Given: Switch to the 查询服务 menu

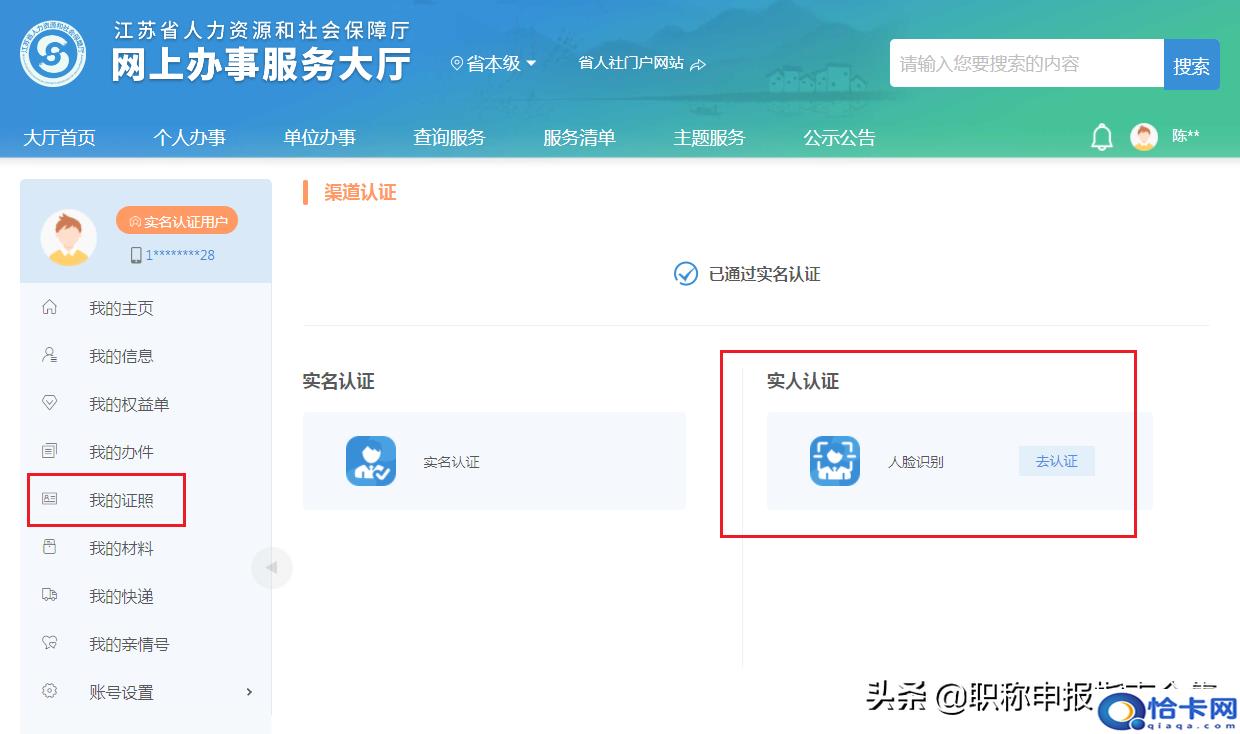Looking at the screenshot, I should coord(449,137).
